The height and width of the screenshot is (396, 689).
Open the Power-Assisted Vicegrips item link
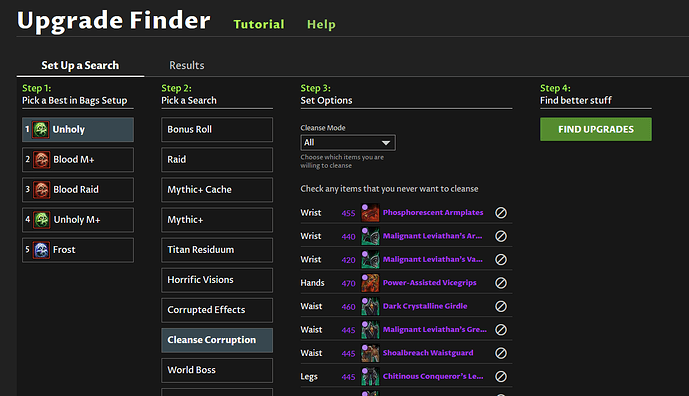coord(429,283)
